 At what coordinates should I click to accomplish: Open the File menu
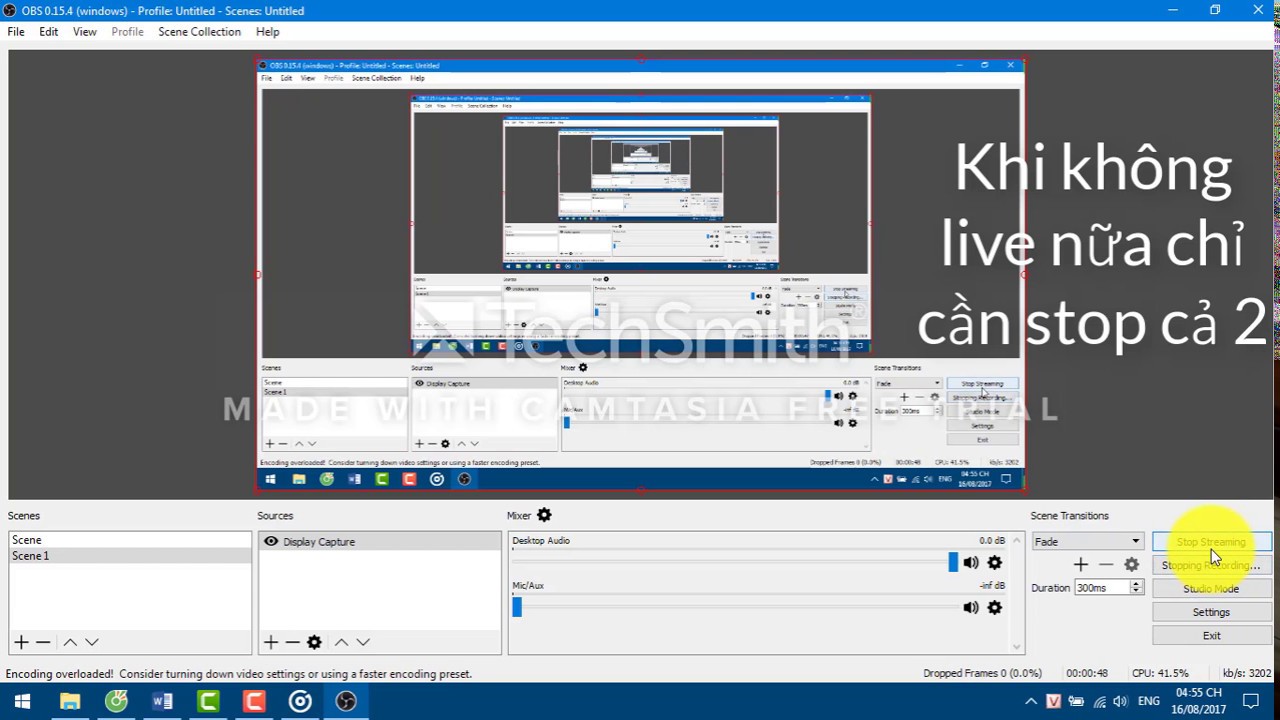[x=16, y=32]
